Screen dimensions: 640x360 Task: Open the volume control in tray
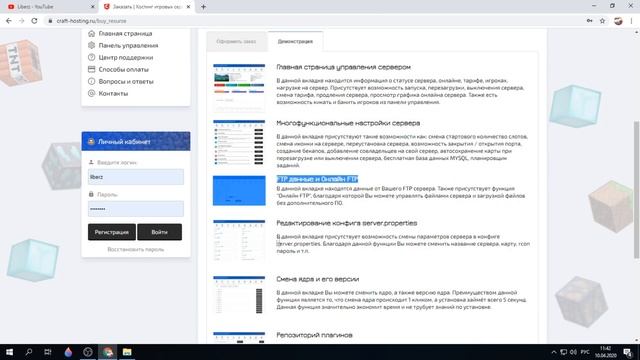click(x=573, y=352)
